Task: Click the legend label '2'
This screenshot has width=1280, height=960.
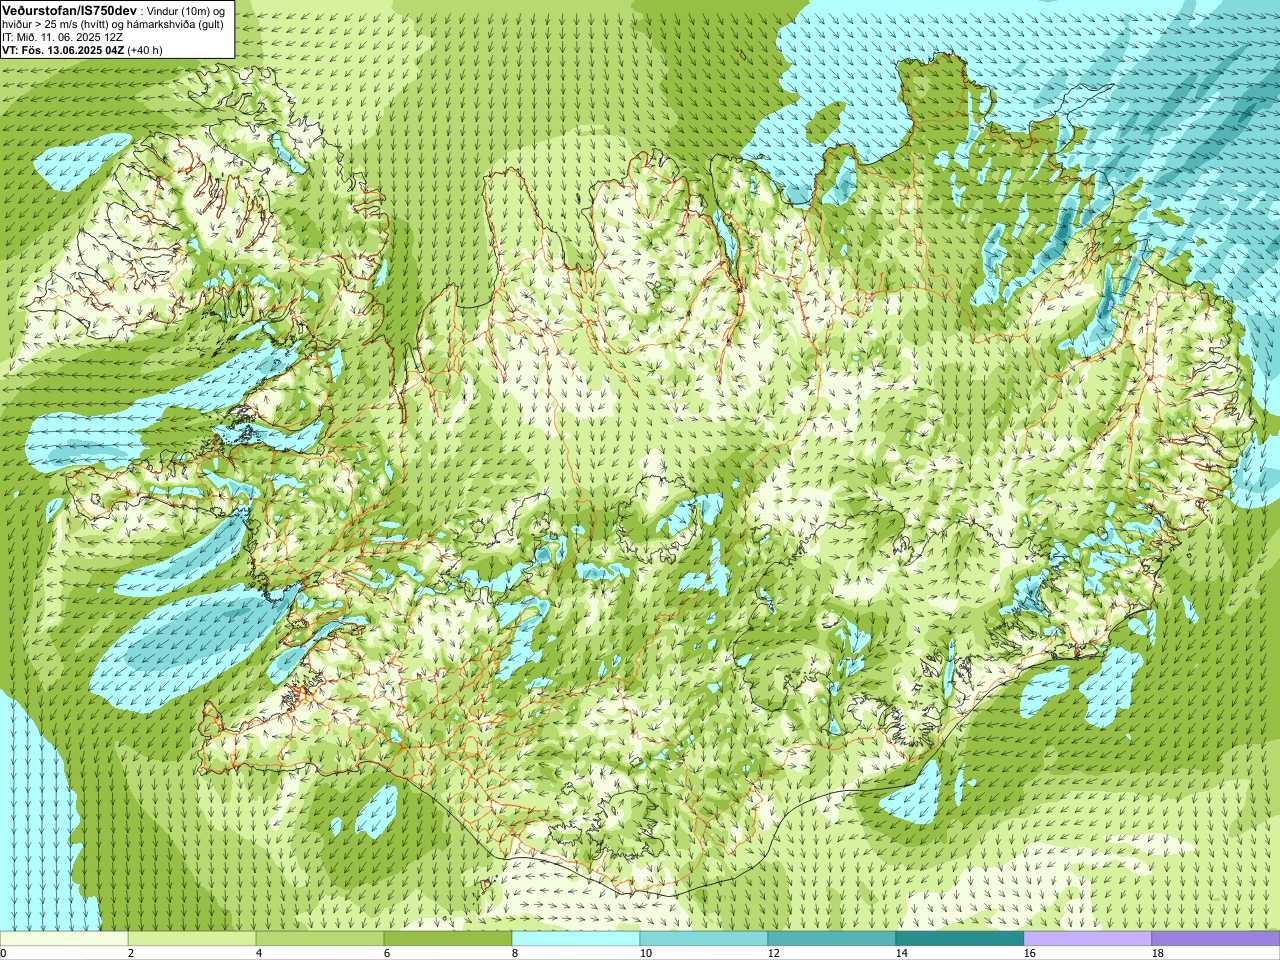Action: tap(131, 953)
